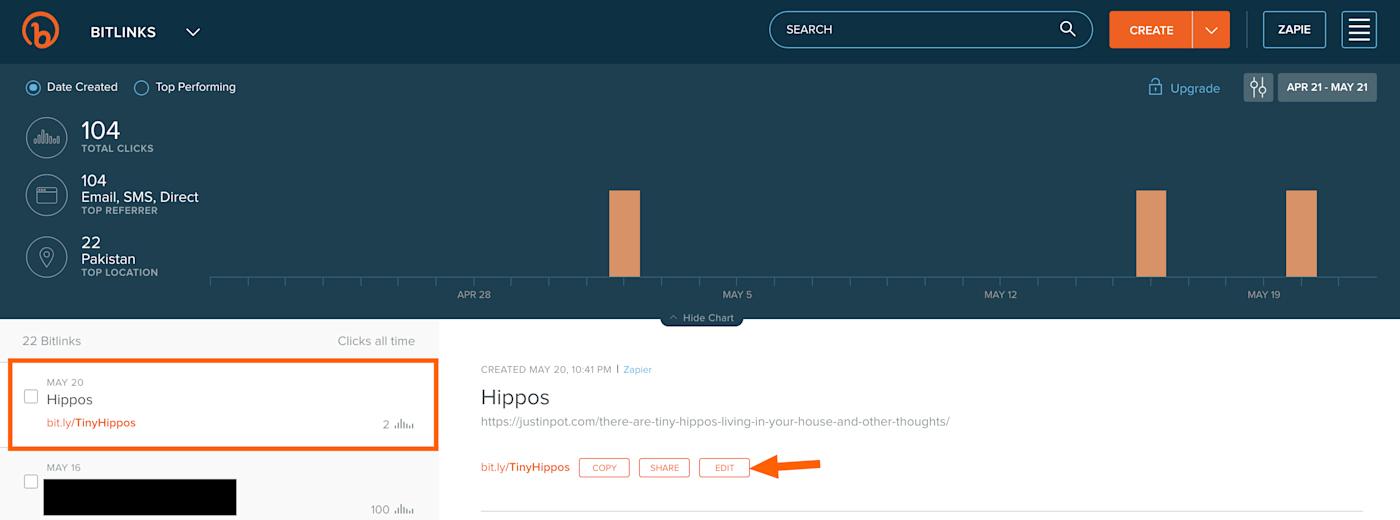This screenshot has width=1400, height=520.
Task: Click the Upgrade link
Action: coord(1195,88)
